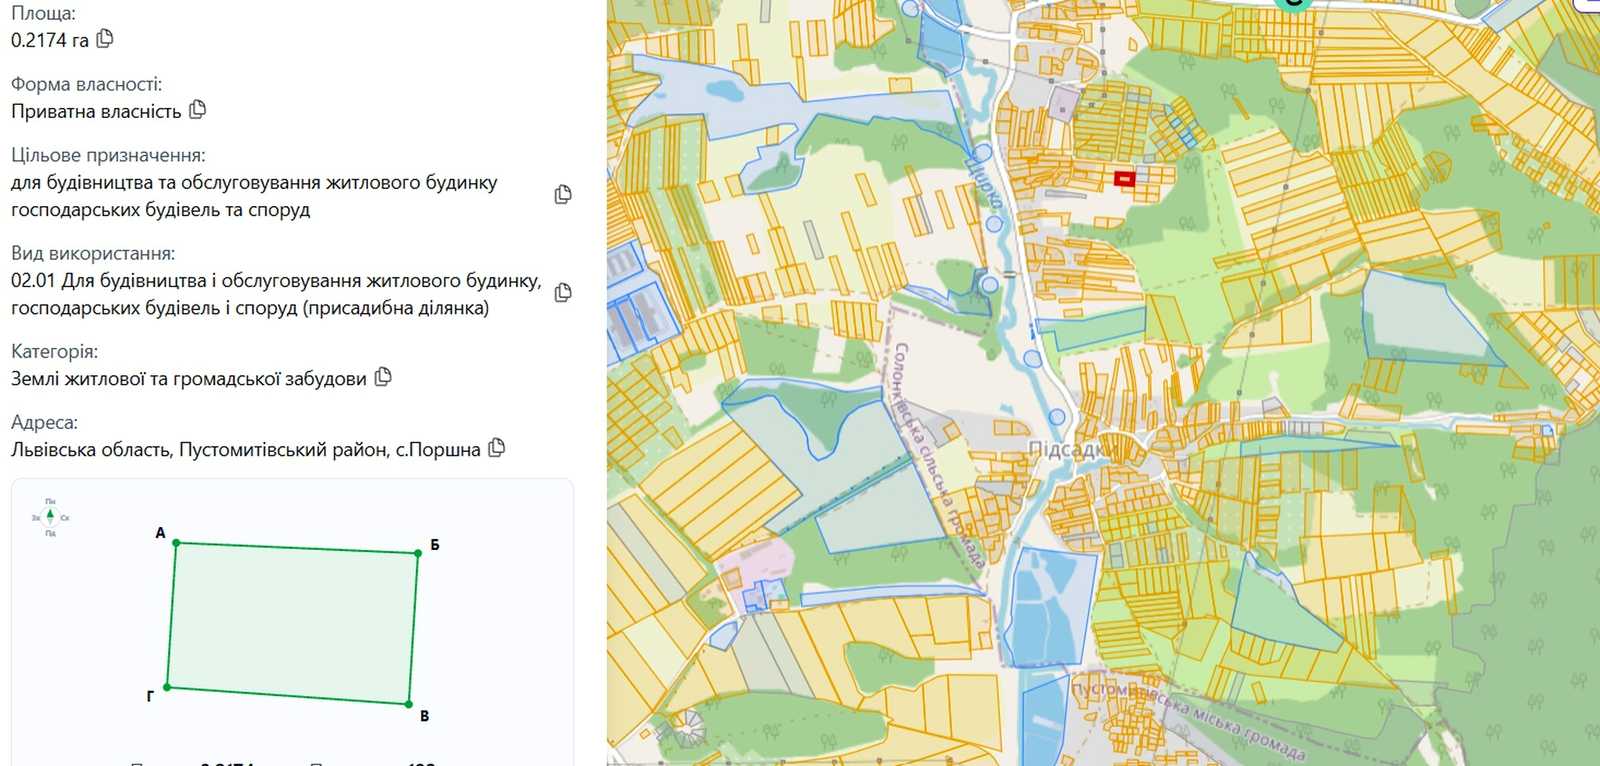The image size is (1600, 766).
Task: Click the Форма власності field label
Action: click(x=87, y=84)
